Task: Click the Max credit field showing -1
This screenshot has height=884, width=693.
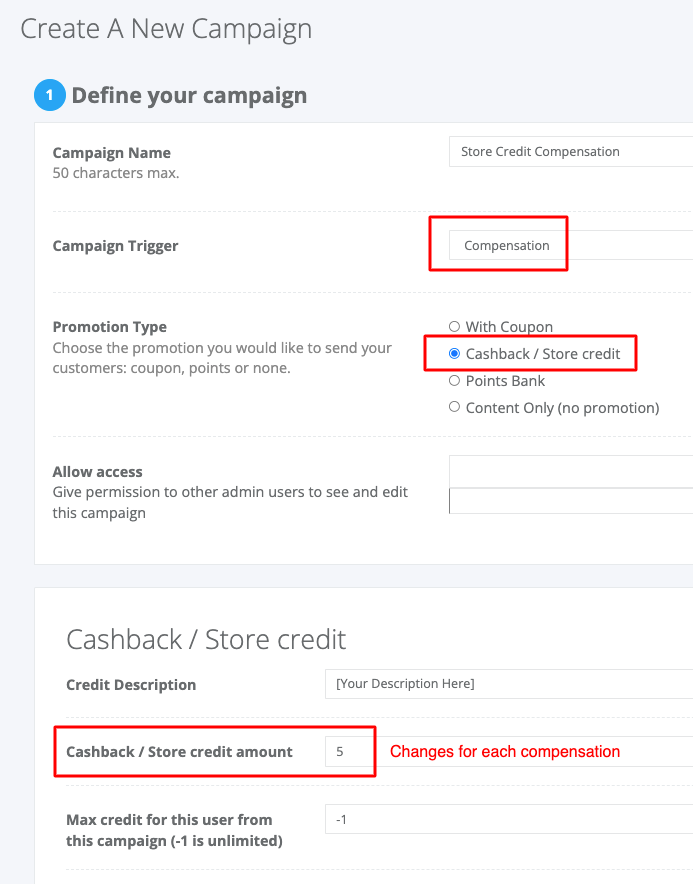Action: (x=509, y=819)
